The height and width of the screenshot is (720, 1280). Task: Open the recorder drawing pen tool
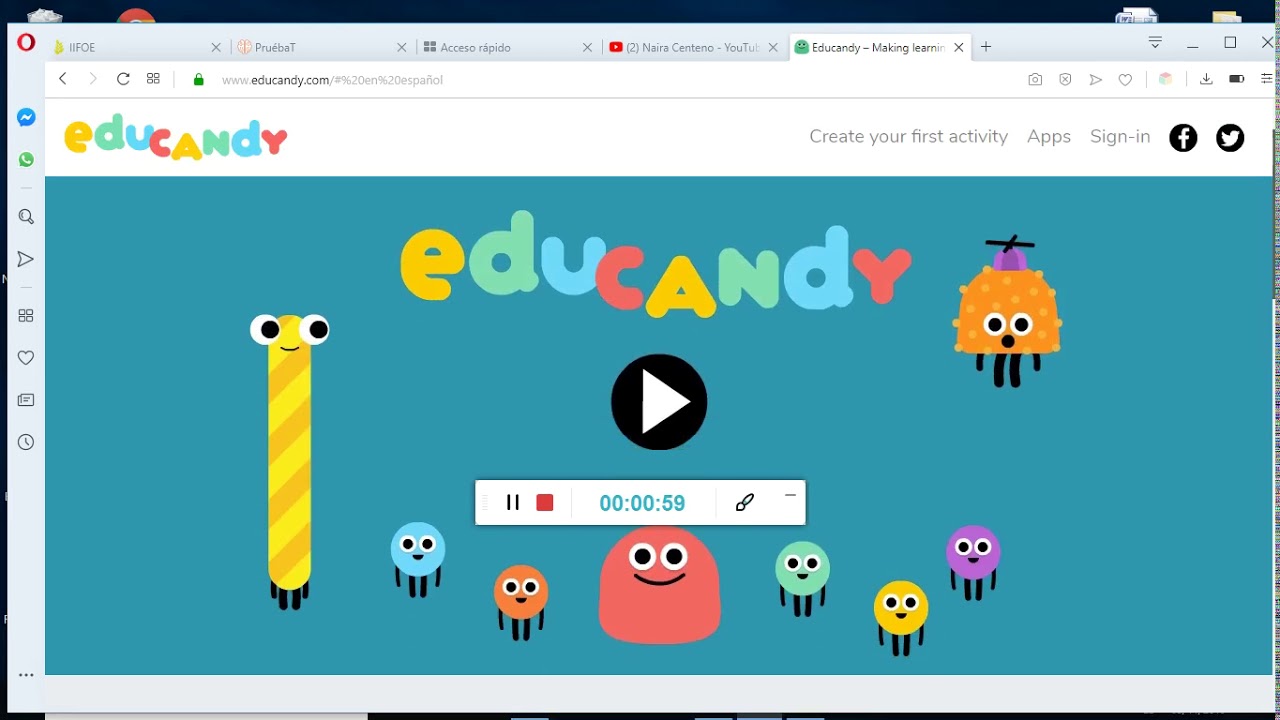745,502
